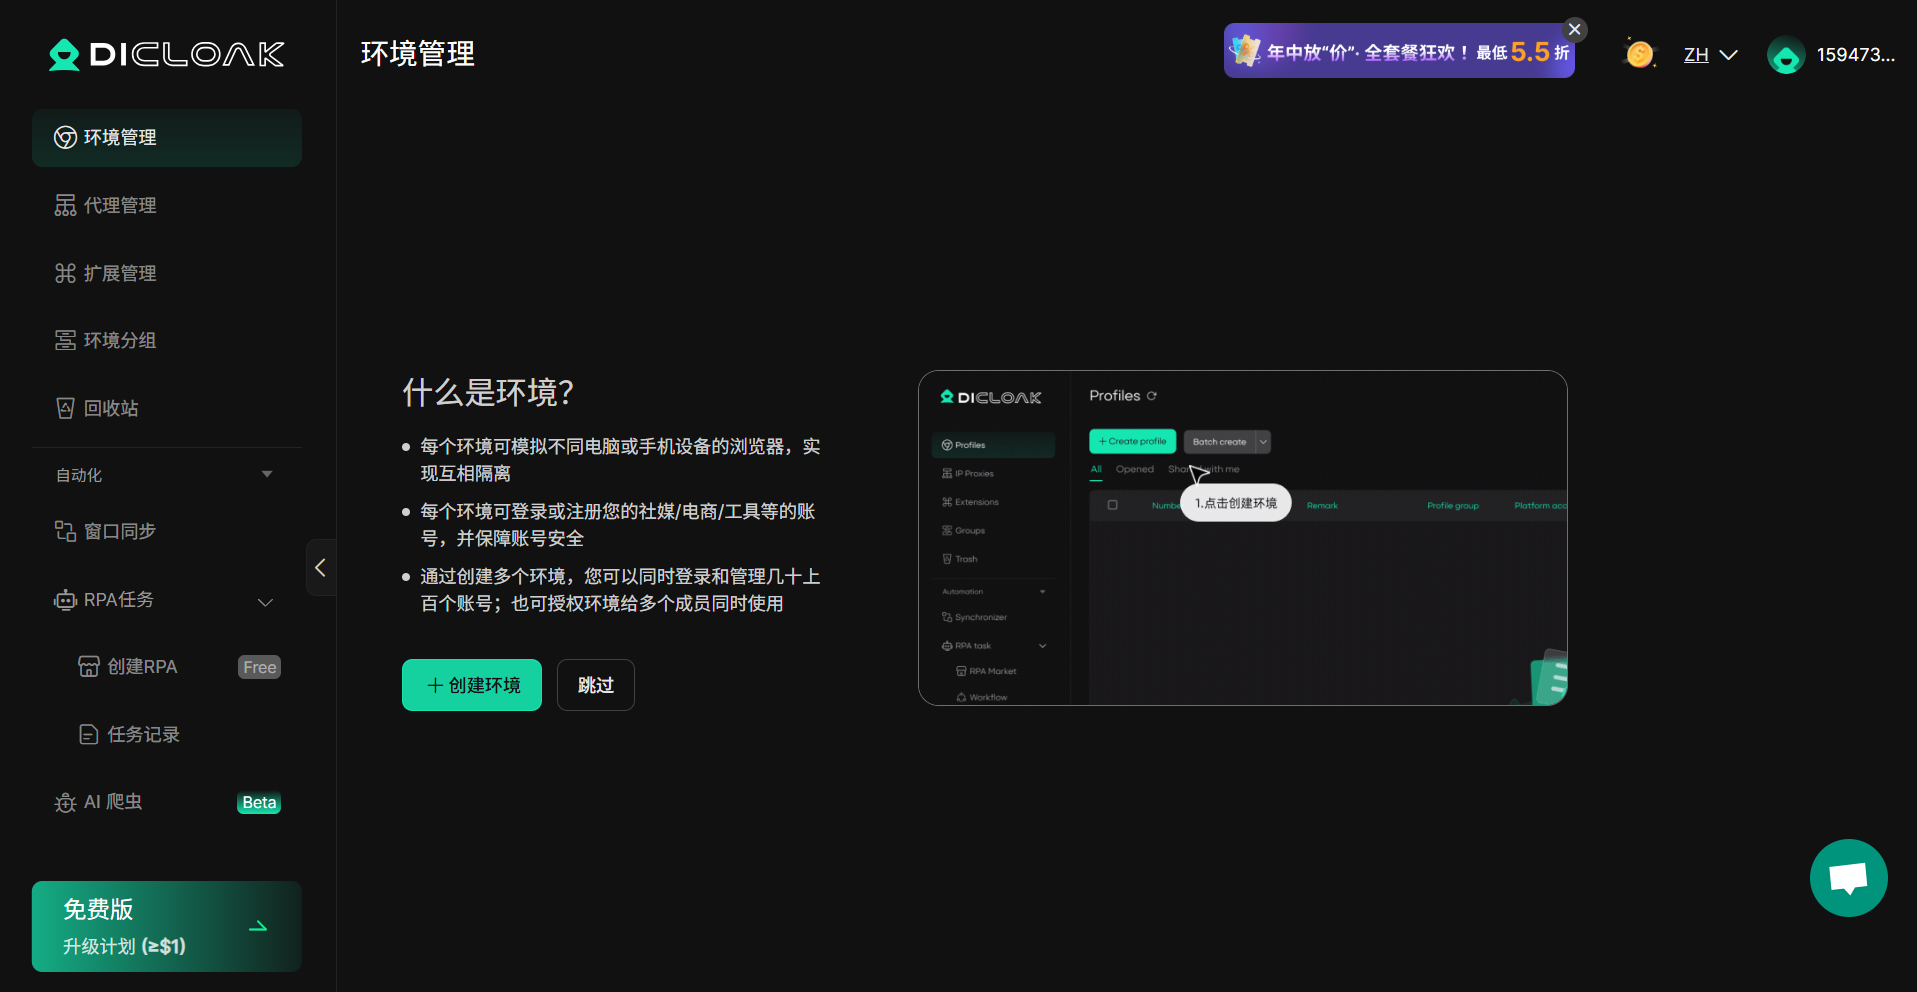Click the Beta badge beside AI 爬虫
This screenshot has width=1917, height=992.
(259, 803)
